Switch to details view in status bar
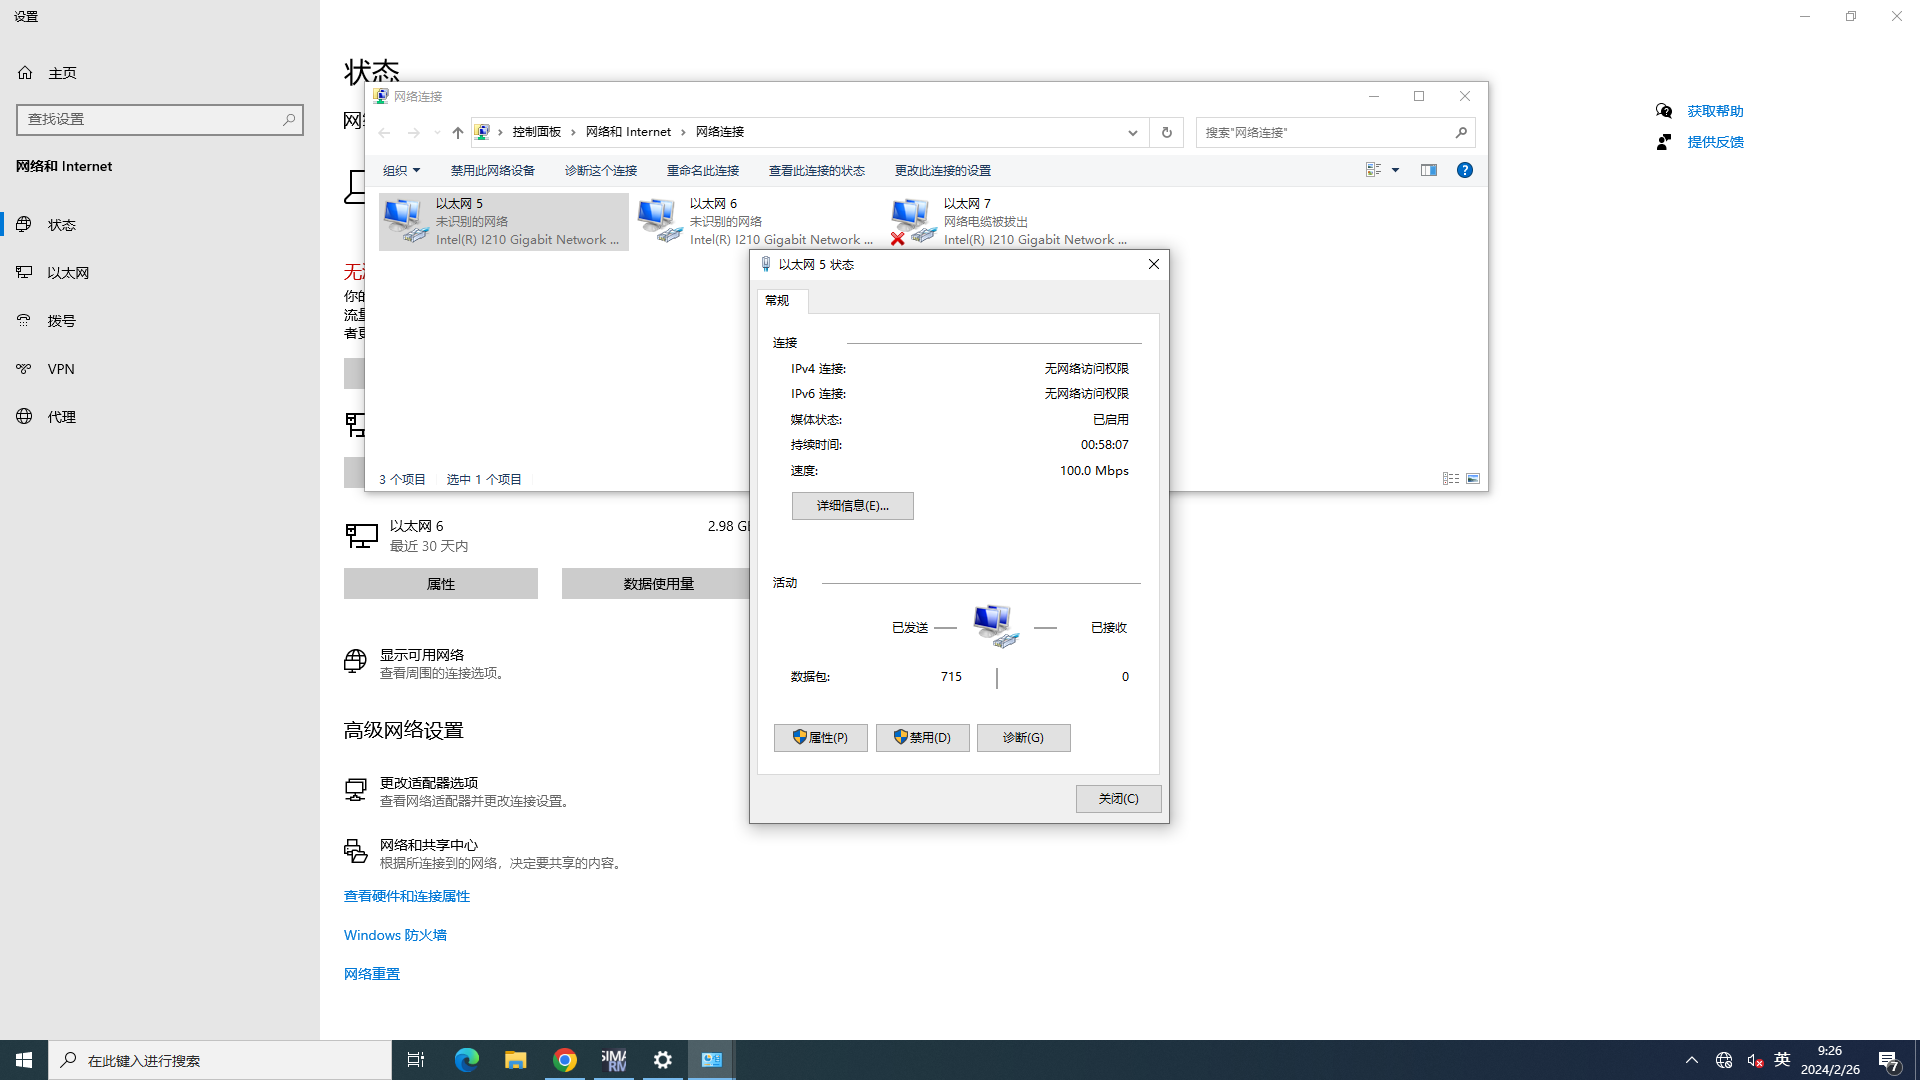1920x1080 pixels. tap(1450, 479)
